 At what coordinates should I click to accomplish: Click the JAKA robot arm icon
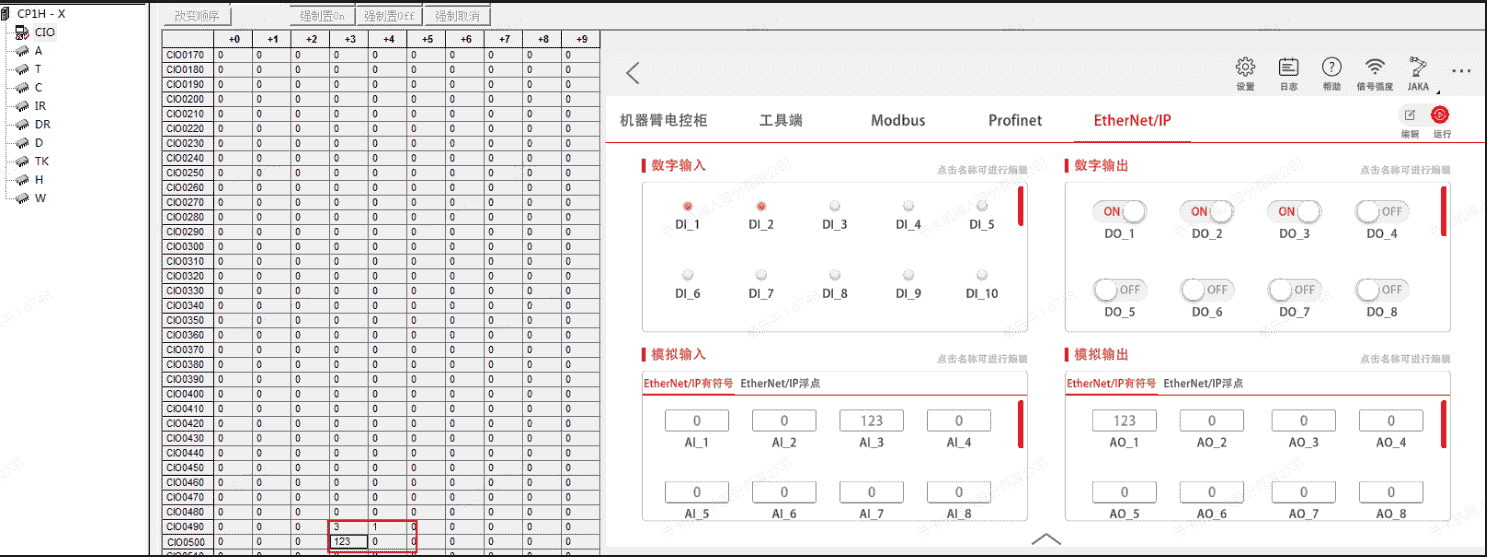pyautogui.click(x=1417, y=68)
